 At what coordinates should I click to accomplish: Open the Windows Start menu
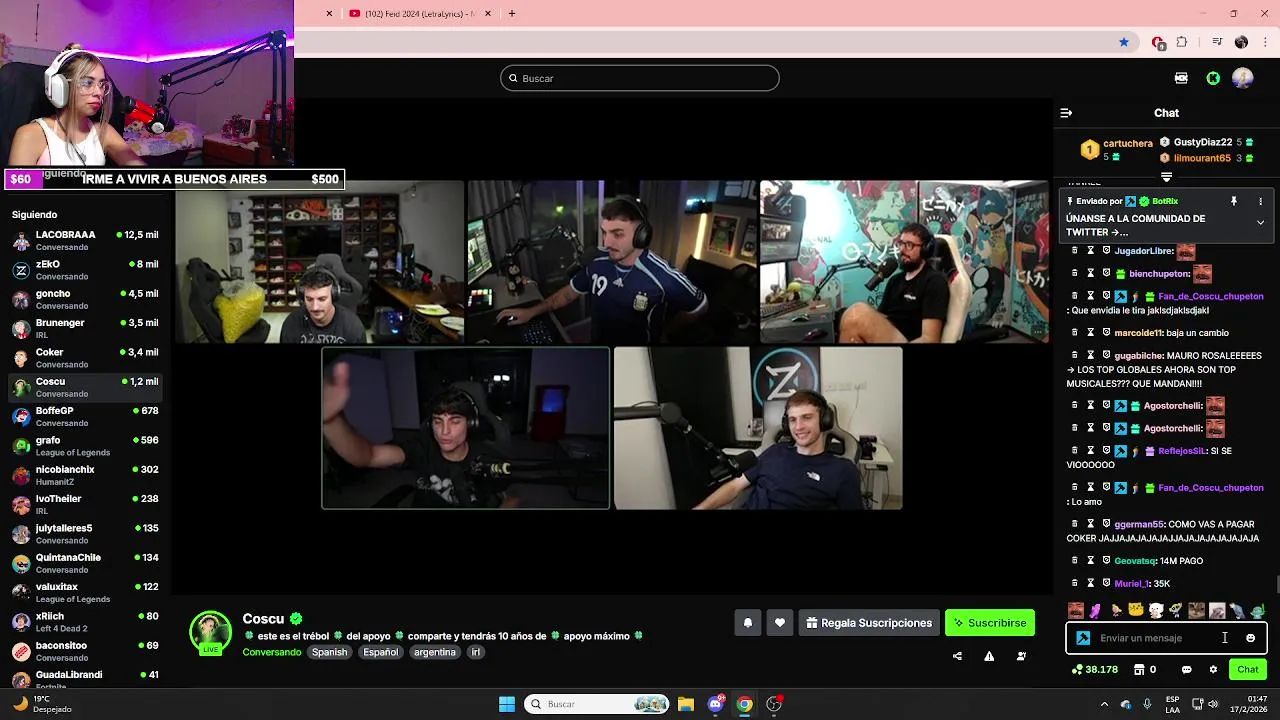click(x=507, y=704)
